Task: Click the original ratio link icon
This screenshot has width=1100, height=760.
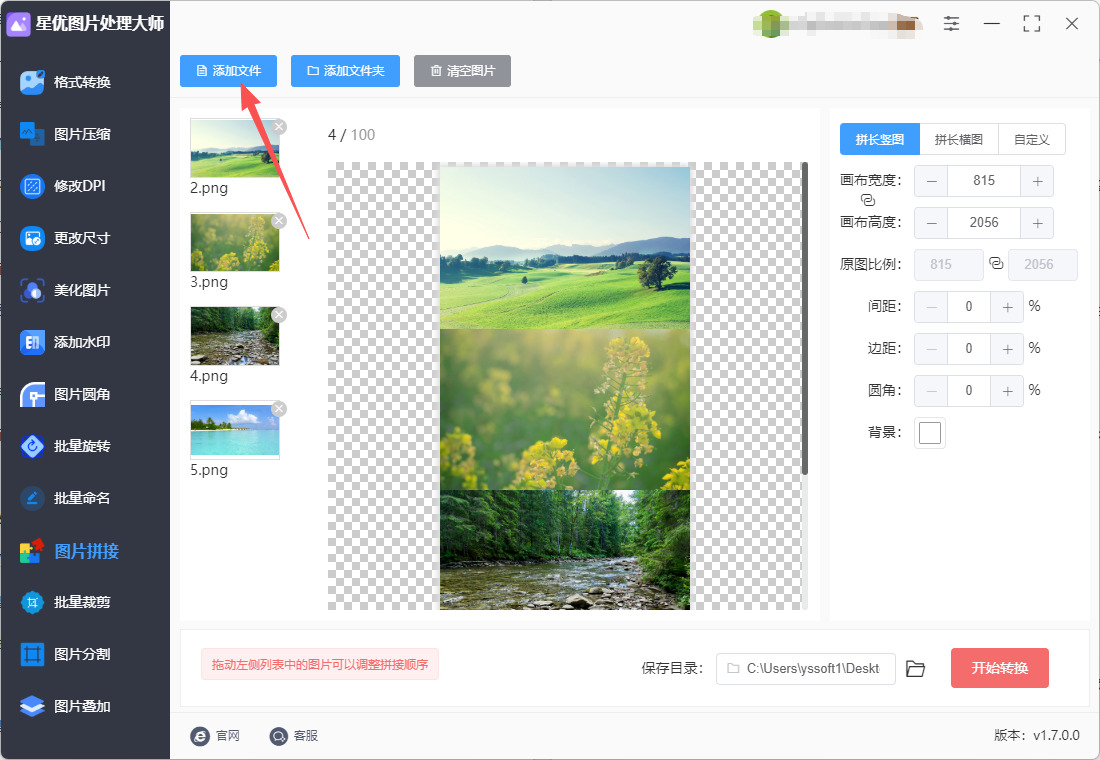Action: click(x=996, y=264)
